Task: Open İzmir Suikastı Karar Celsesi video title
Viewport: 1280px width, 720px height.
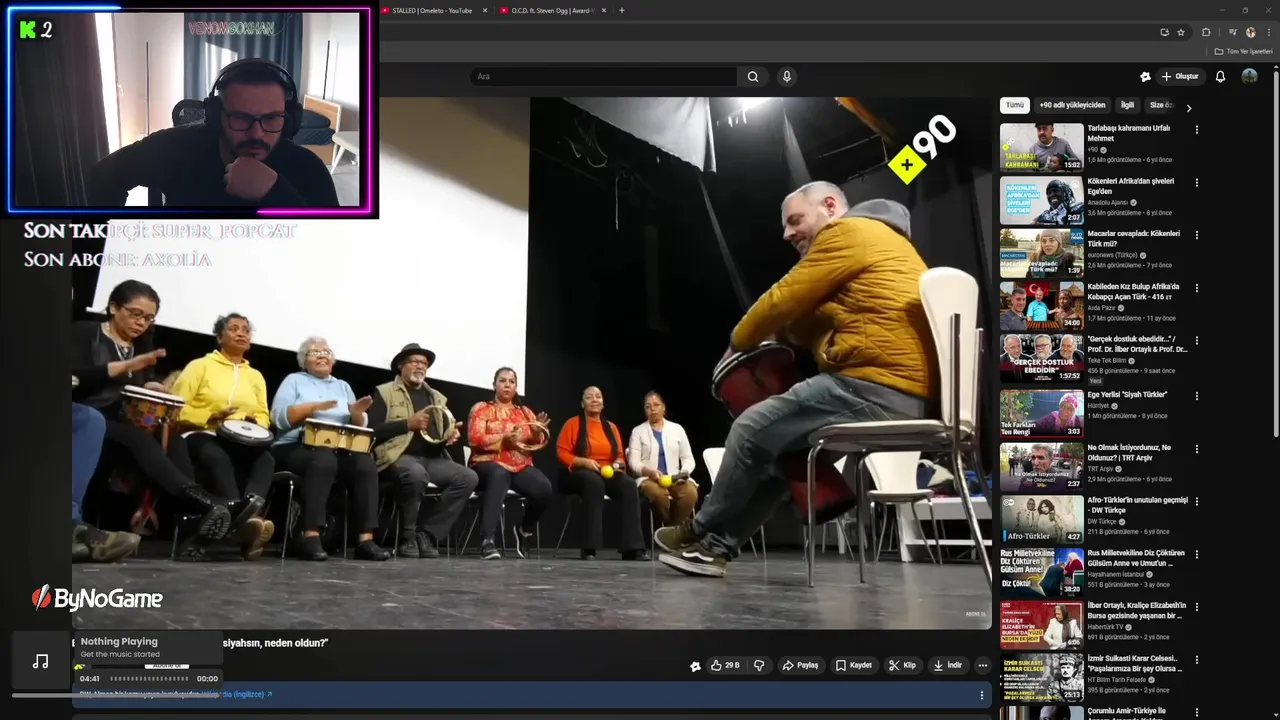Action: tap(1135, 664)
